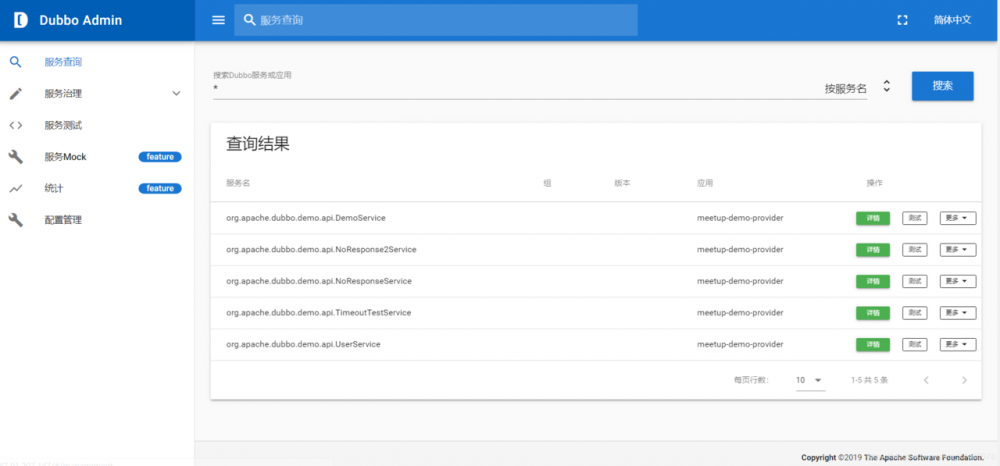Screen dimensions: 1000x466
Task: Click the code brackets icon beside 服务测试
Action: (16, 126)
